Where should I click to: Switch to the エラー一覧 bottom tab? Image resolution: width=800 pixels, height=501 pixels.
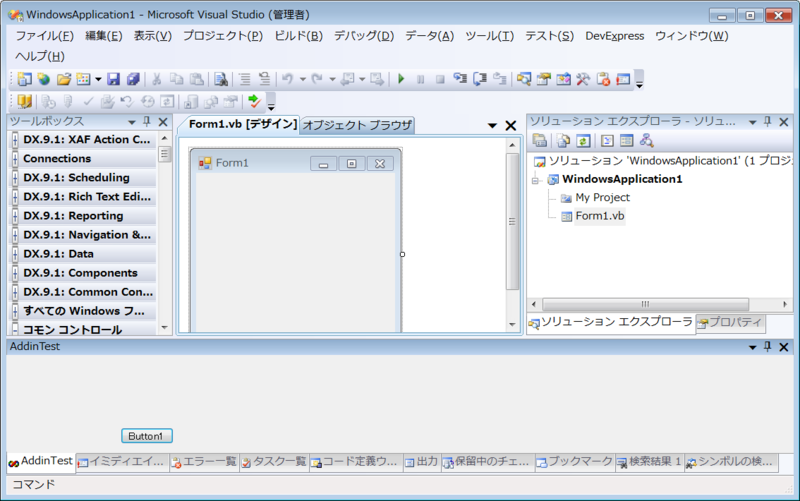(x=205, y=462)
